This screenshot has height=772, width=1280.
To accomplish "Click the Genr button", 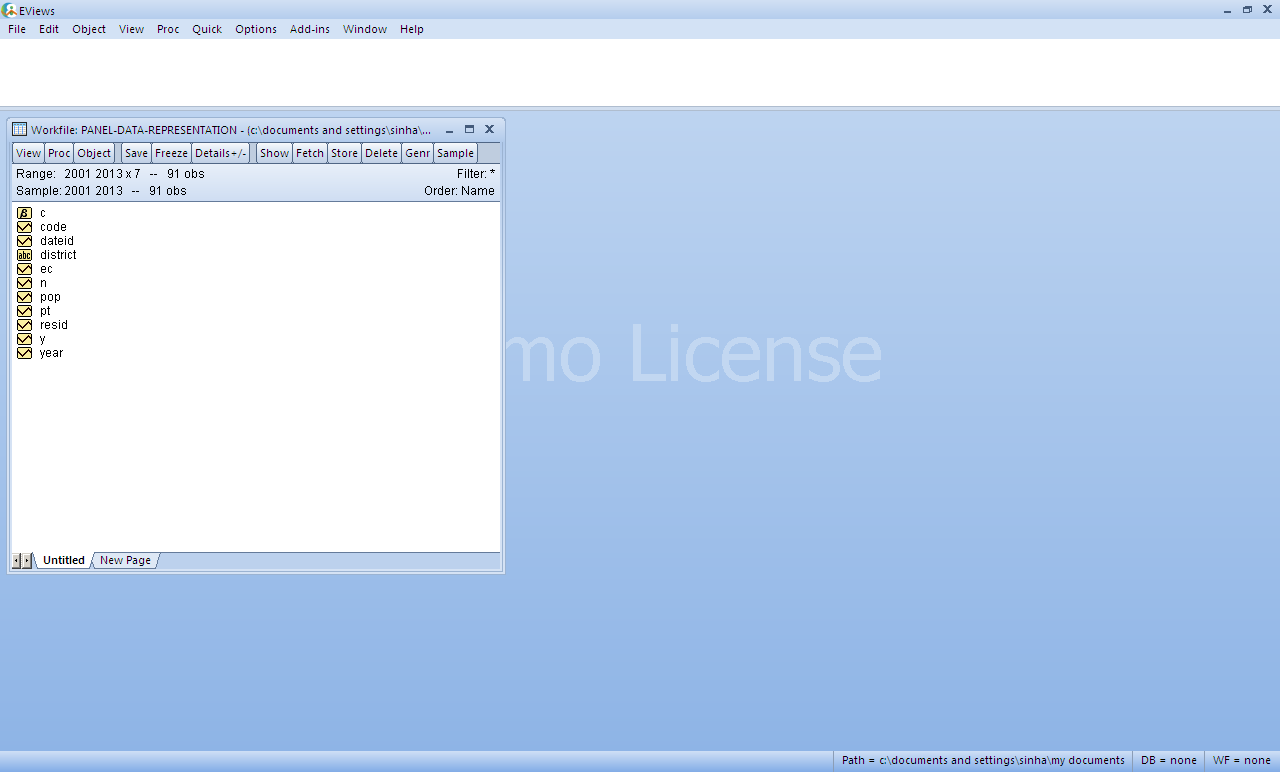I will click(x=417, y=153).
